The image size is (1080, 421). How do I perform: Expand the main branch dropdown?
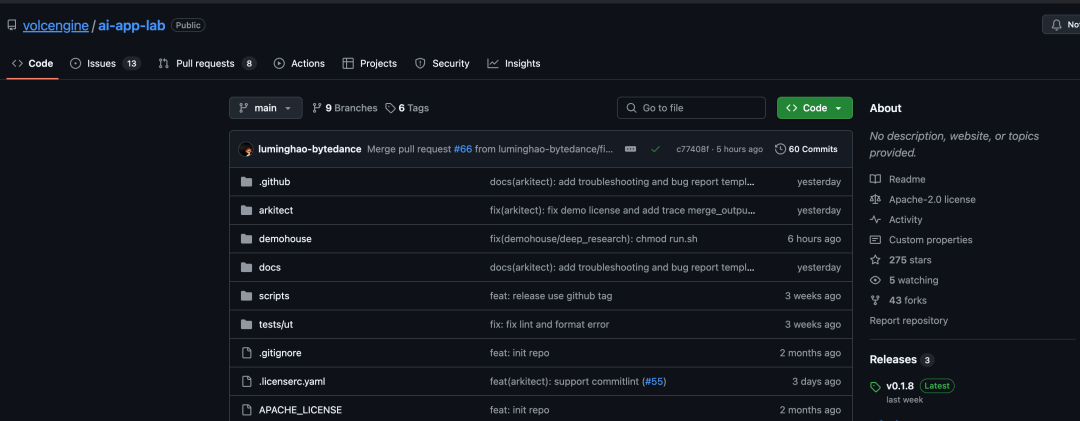click(266, 108)
